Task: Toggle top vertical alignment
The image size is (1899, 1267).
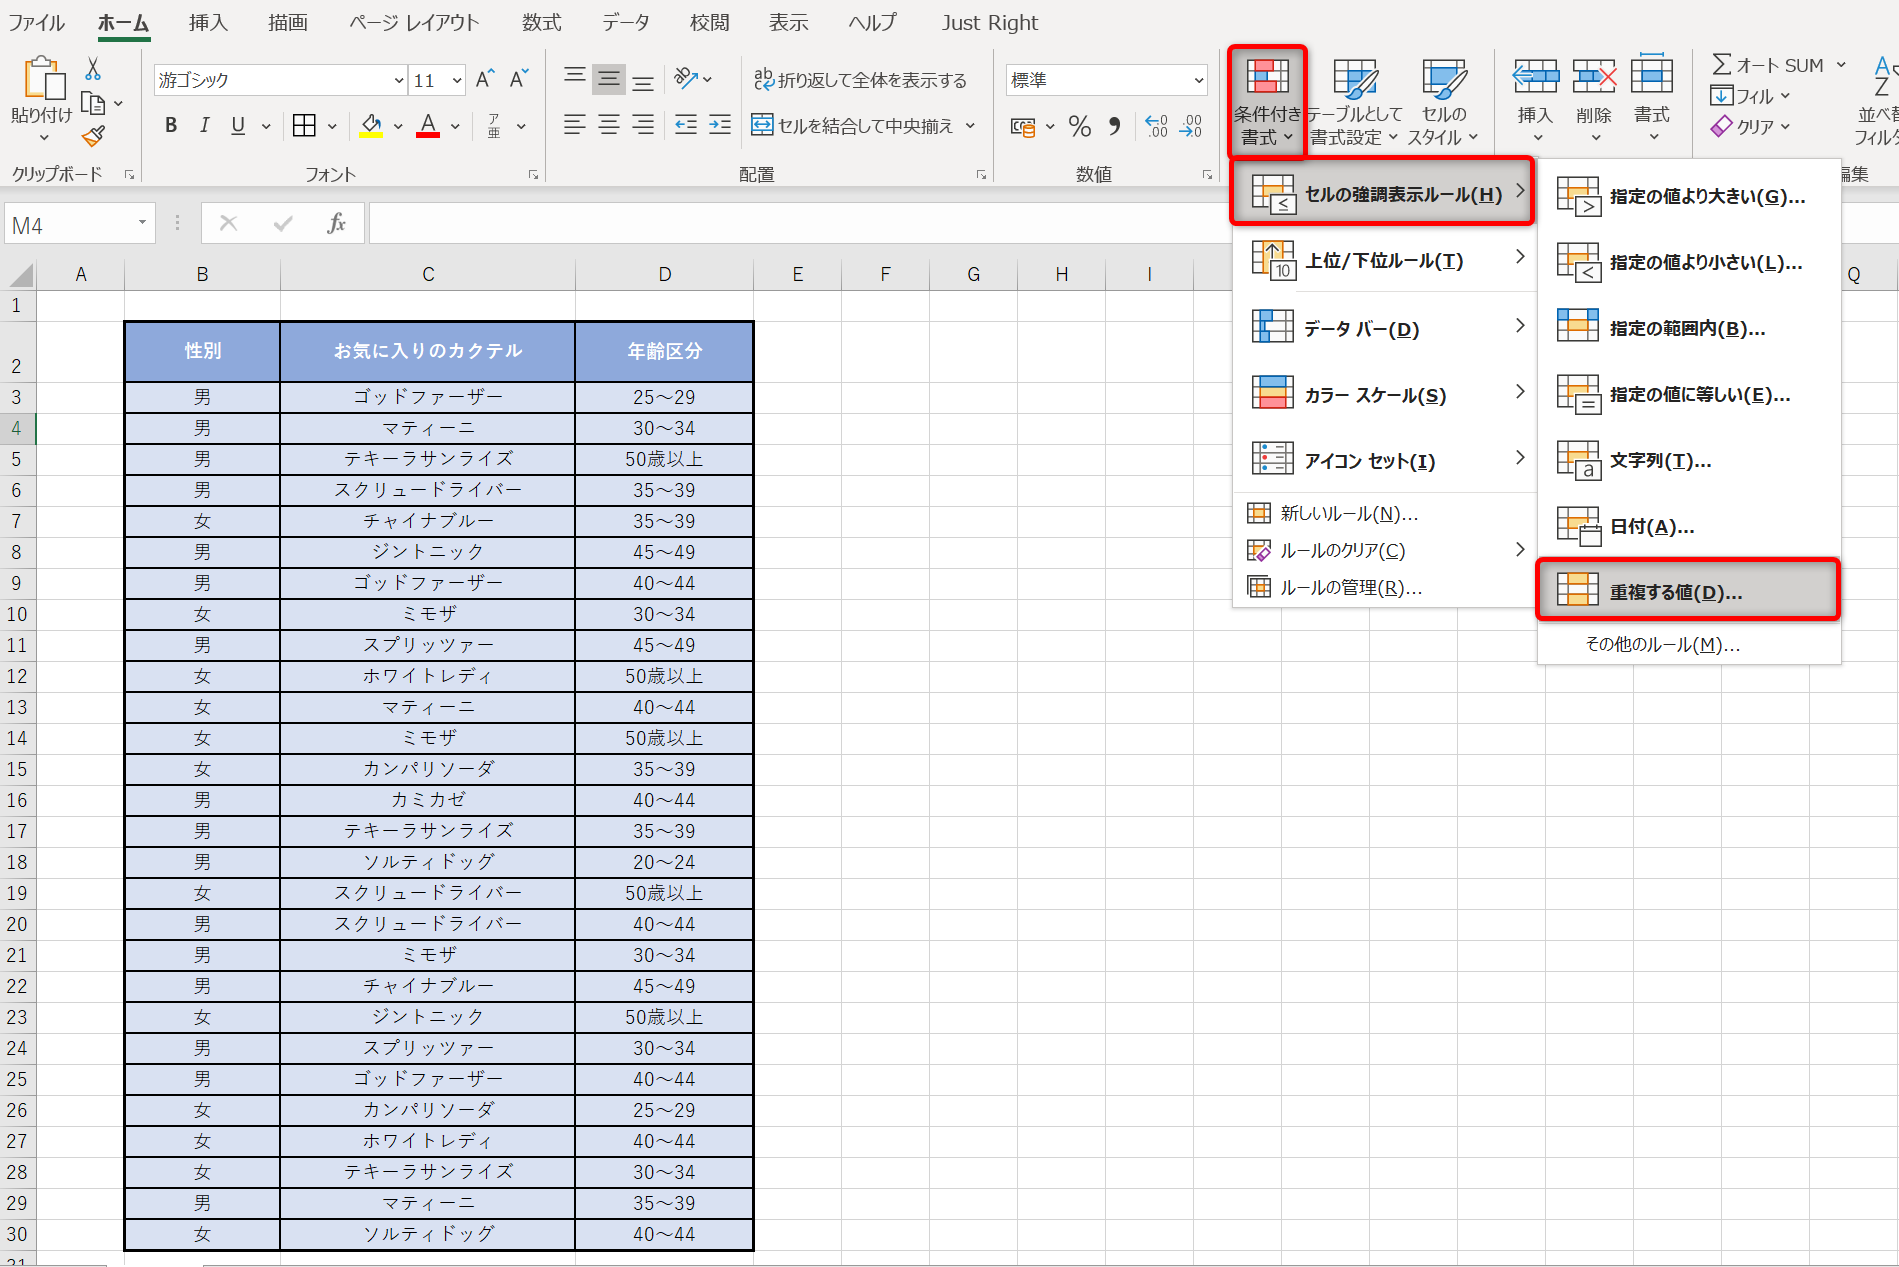Action: pyautogui.click(x=574, y=78)
